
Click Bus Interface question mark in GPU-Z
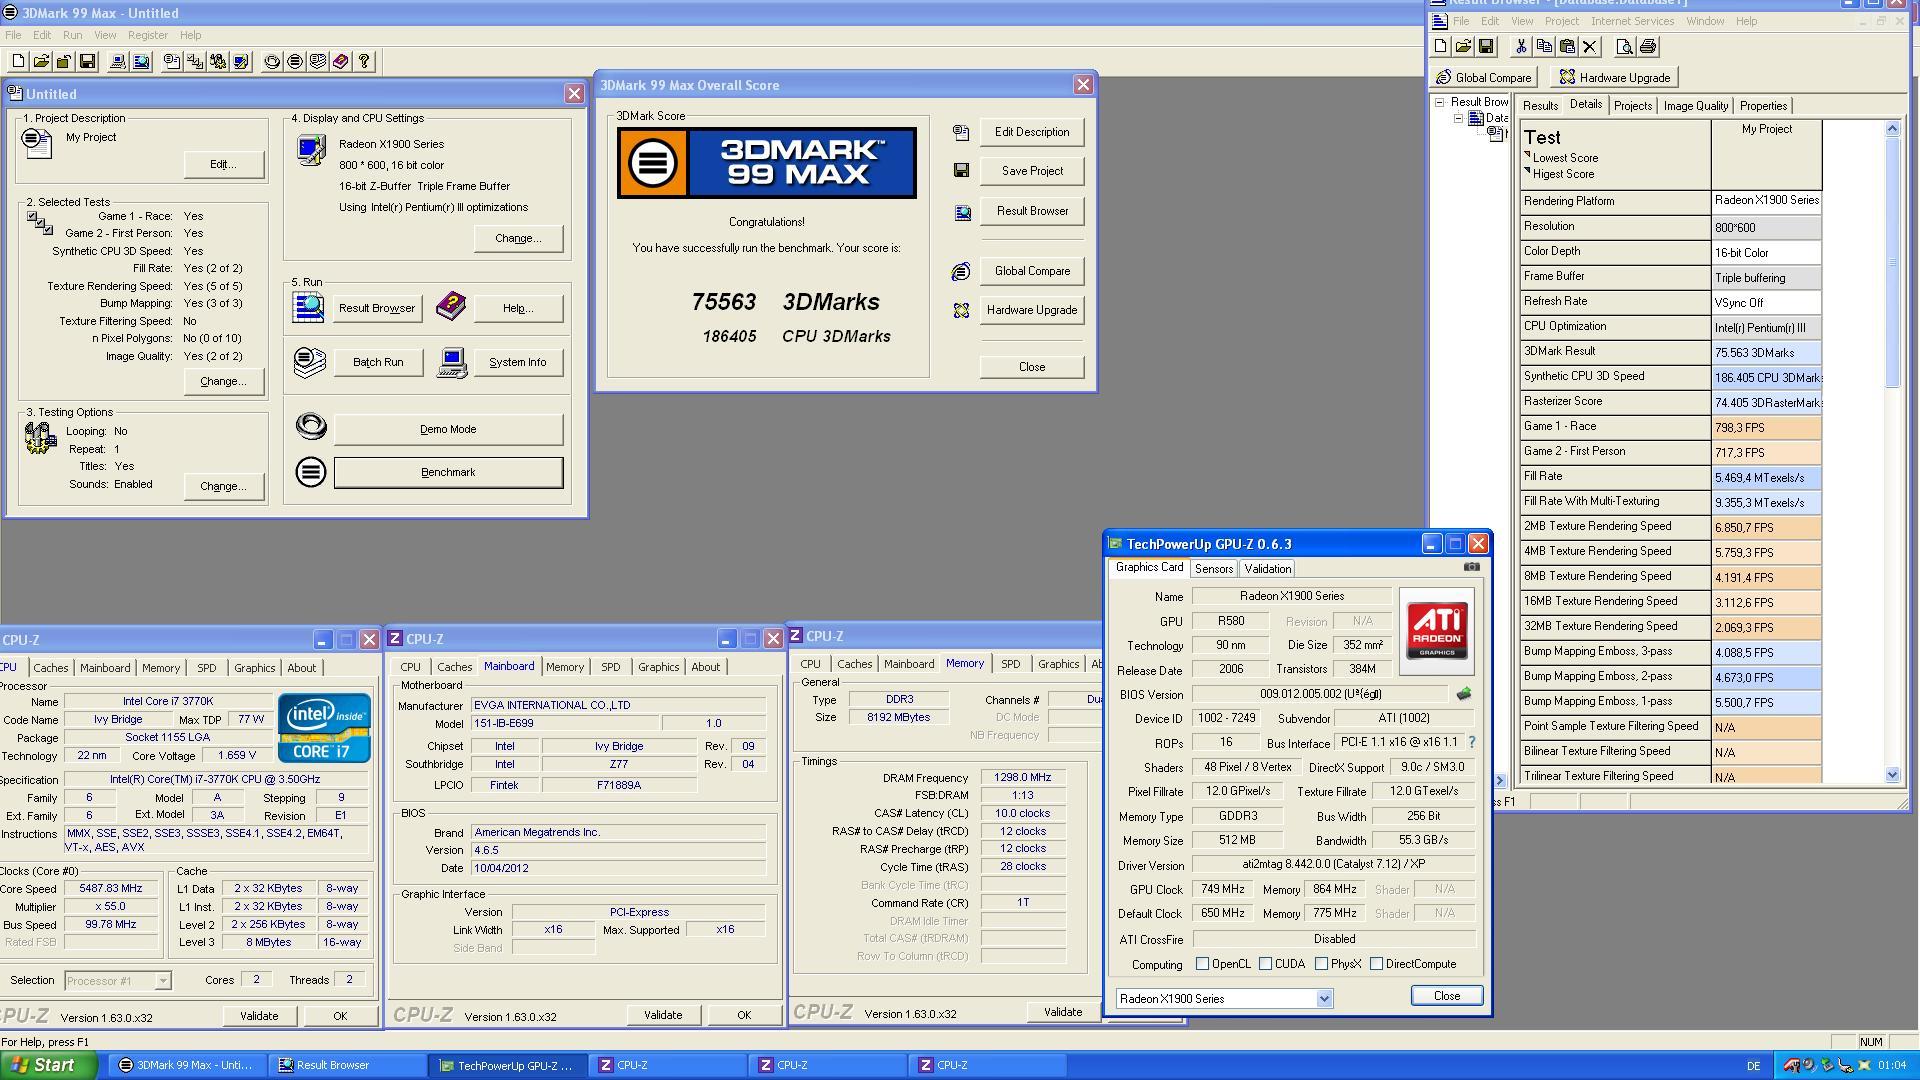tap(1471, 742)
